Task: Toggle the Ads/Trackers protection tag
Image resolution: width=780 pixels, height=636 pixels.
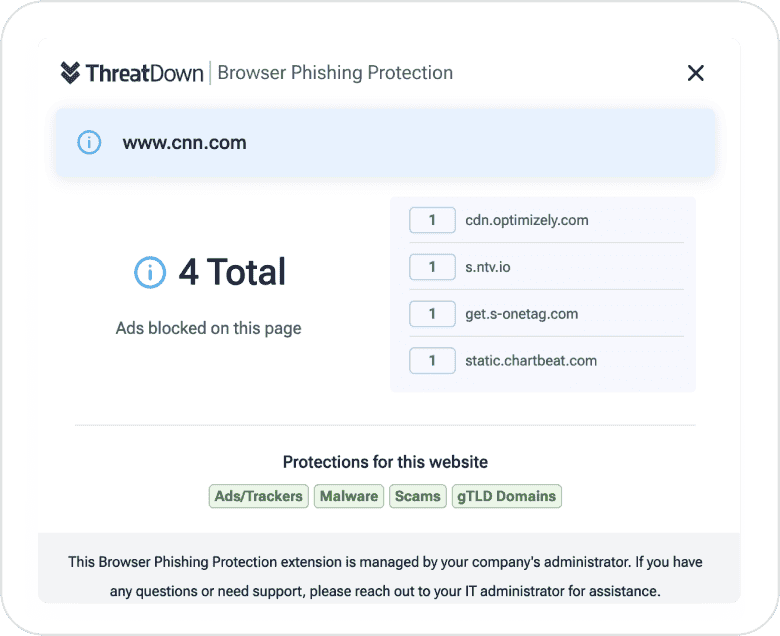Action: (258, 496)
